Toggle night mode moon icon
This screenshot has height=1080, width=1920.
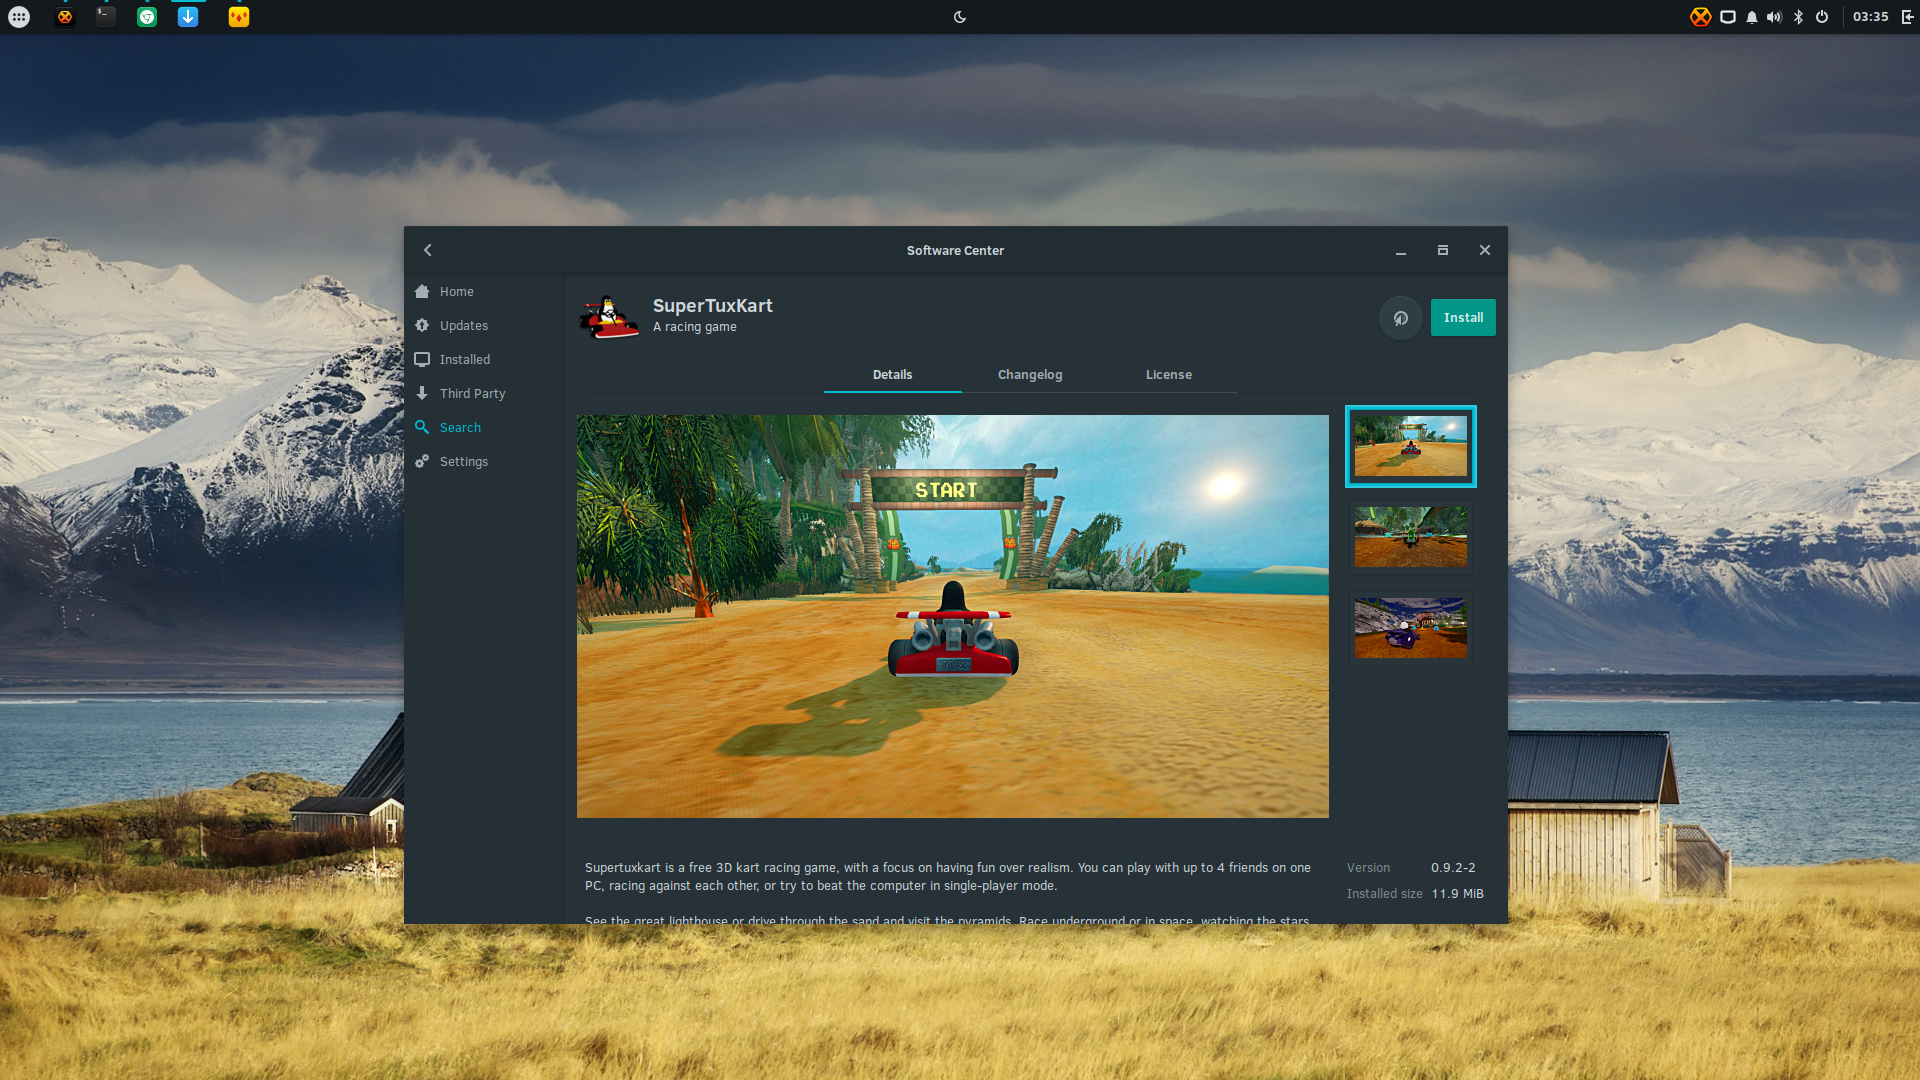(960, 17)
